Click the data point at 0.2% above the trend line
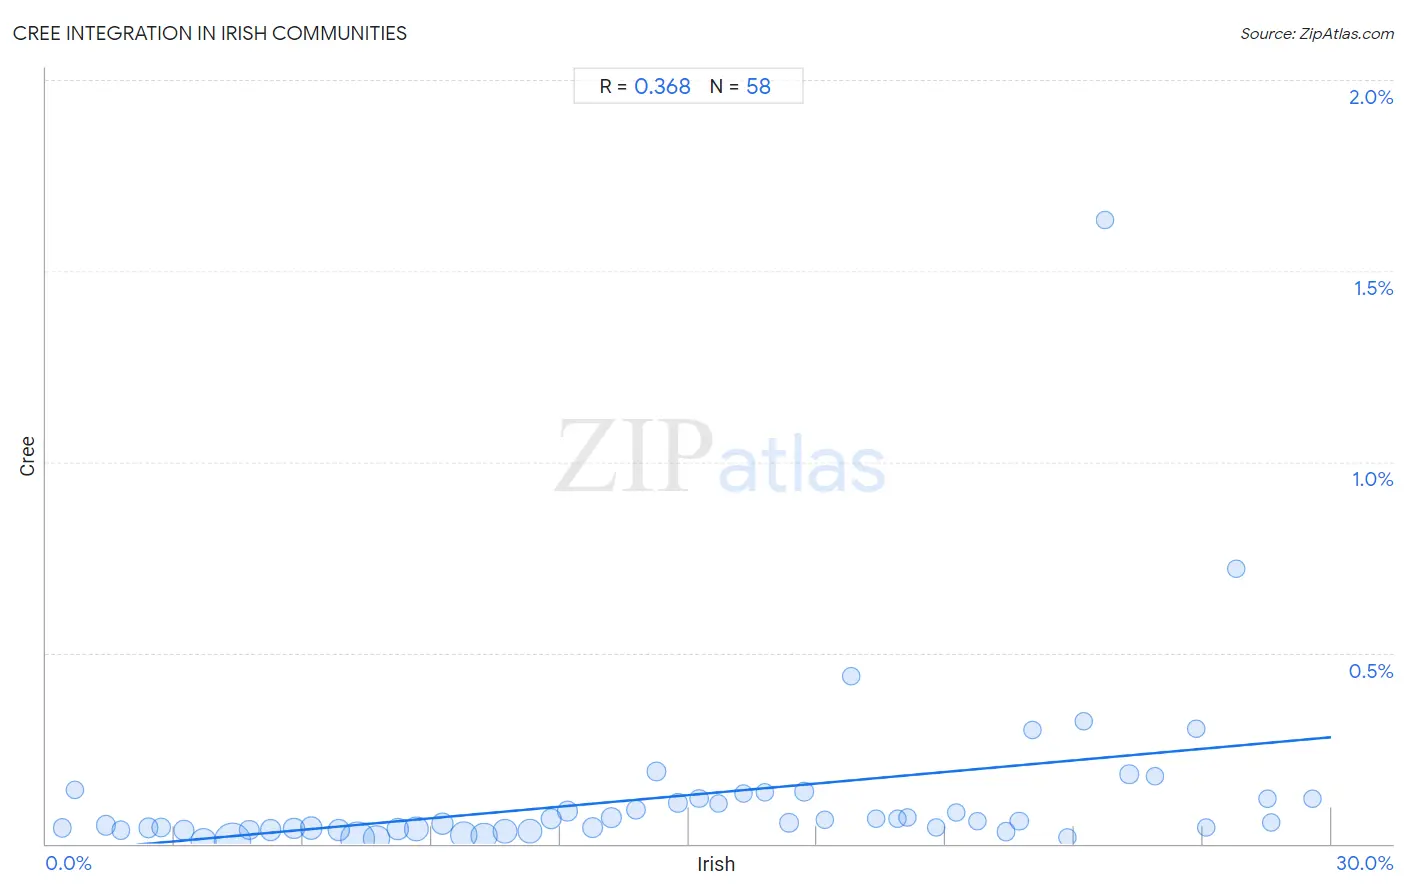 click(656, 771)
